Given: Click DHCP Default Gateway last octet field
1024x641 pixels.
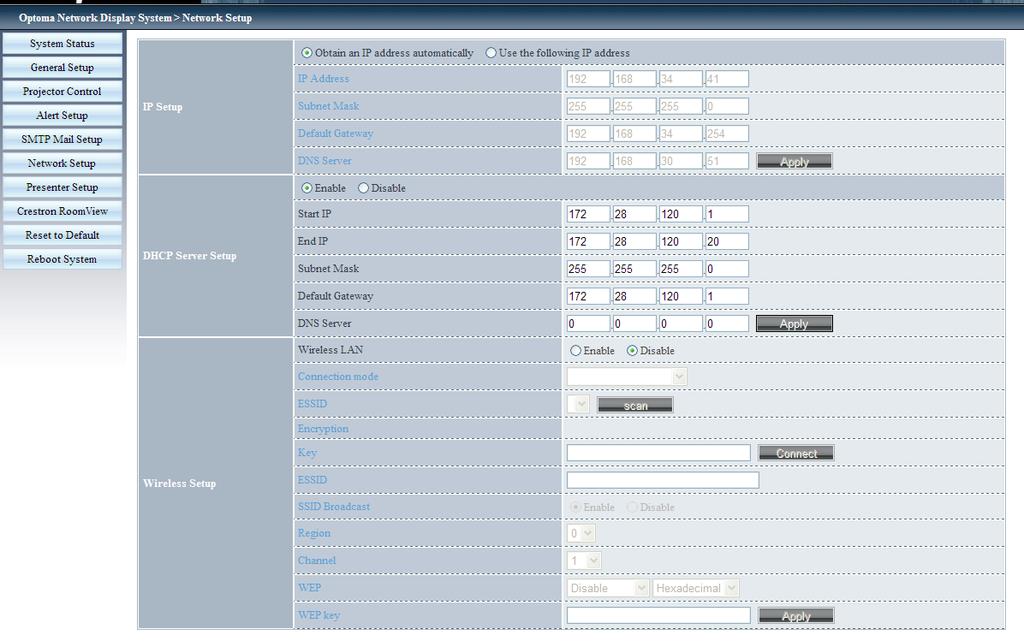Looking at the screenshot, I should pyautogui.click(x=727, y=296).
